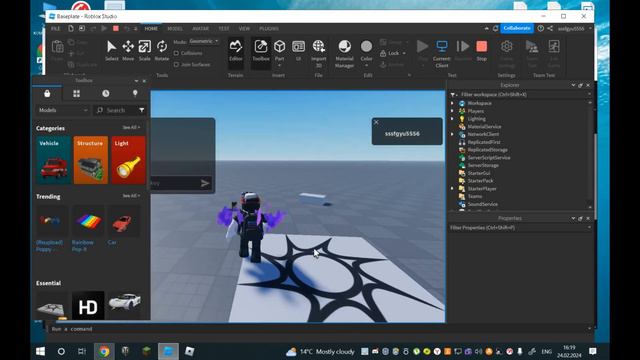The image size is (640, 360).
Task: Expand the Workspace tree node
Action: pos(452,103)
